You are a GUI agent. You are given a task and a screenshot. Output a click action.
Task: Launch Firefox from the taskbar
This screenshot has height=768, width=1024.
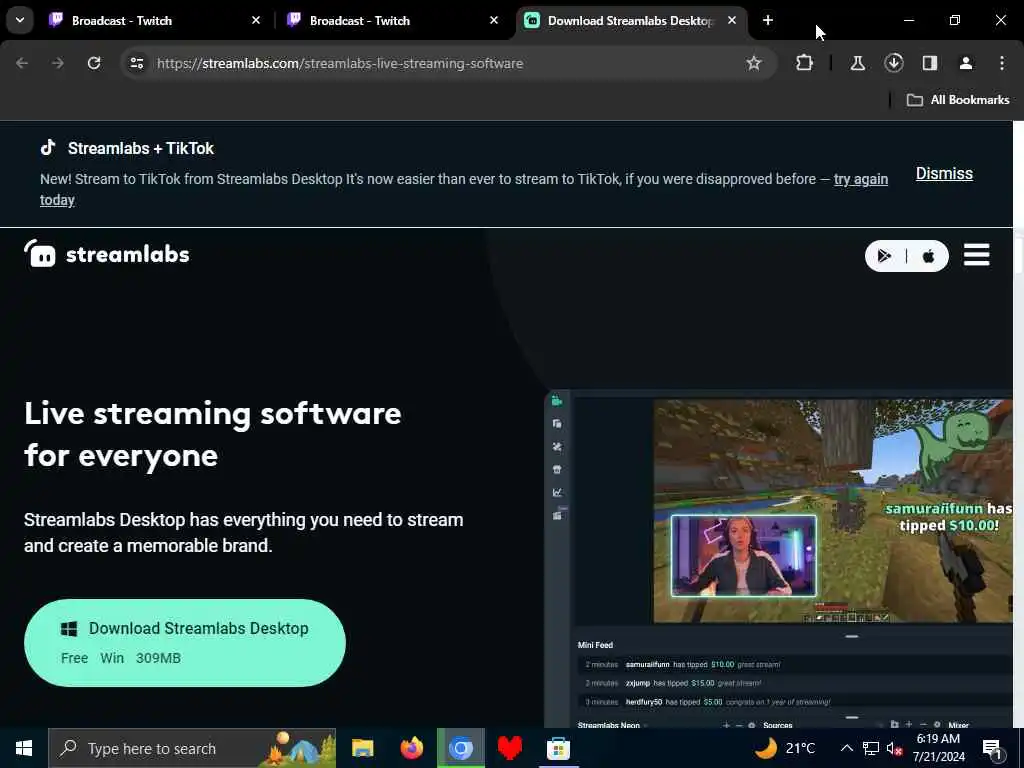pyautogui.click(x=411, y=748)
